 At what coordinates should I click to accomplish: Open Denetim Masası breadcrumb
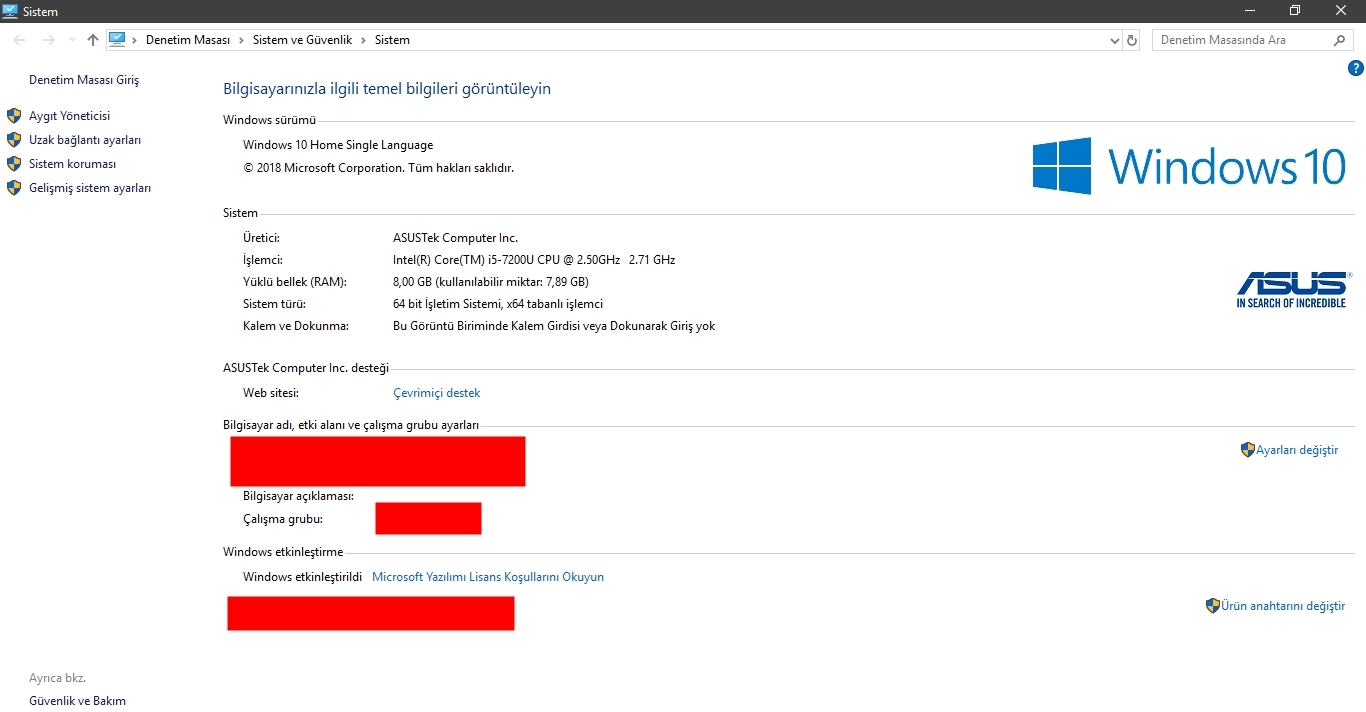coord(188,40)
